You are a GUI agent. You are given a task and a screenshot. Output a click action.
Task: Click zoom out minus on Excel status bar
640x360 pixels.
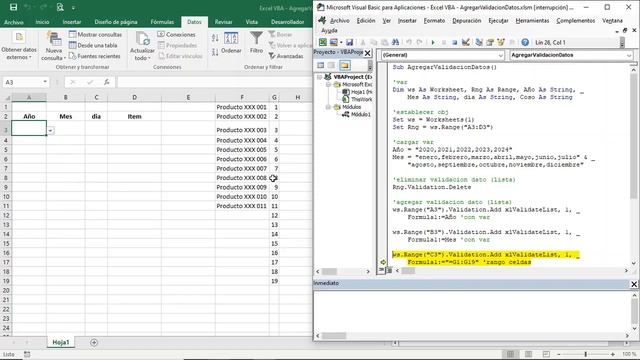click(x=559, y=354)
